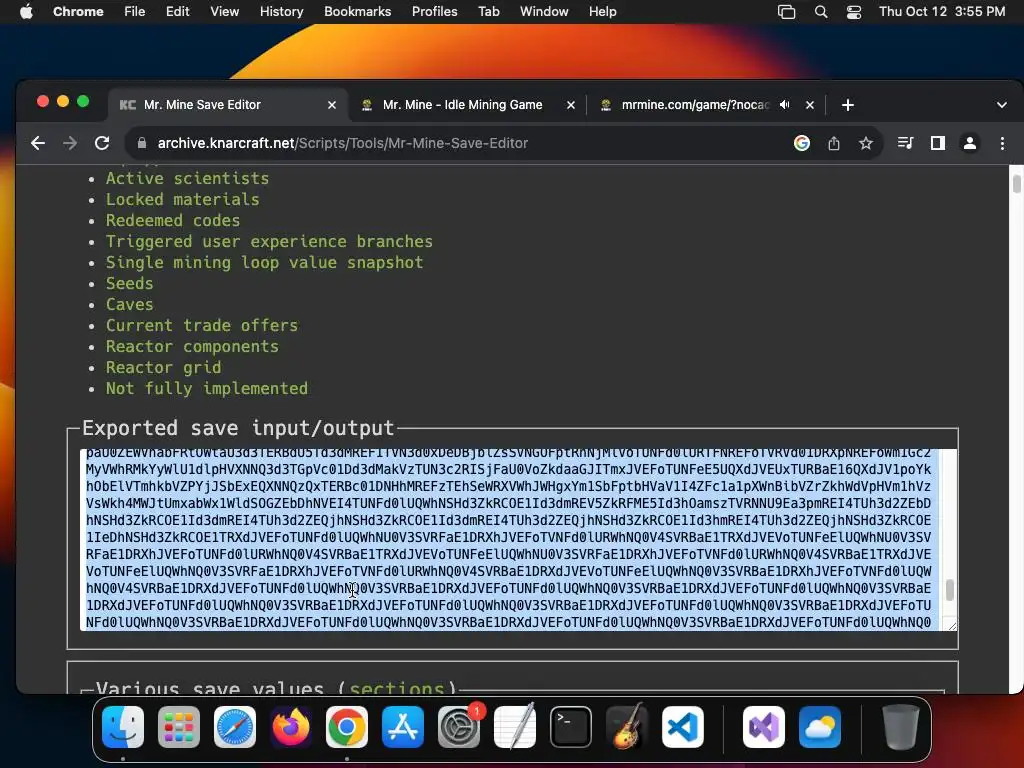
Task: Bookmark this page with star icon
Action: (866, 143)
